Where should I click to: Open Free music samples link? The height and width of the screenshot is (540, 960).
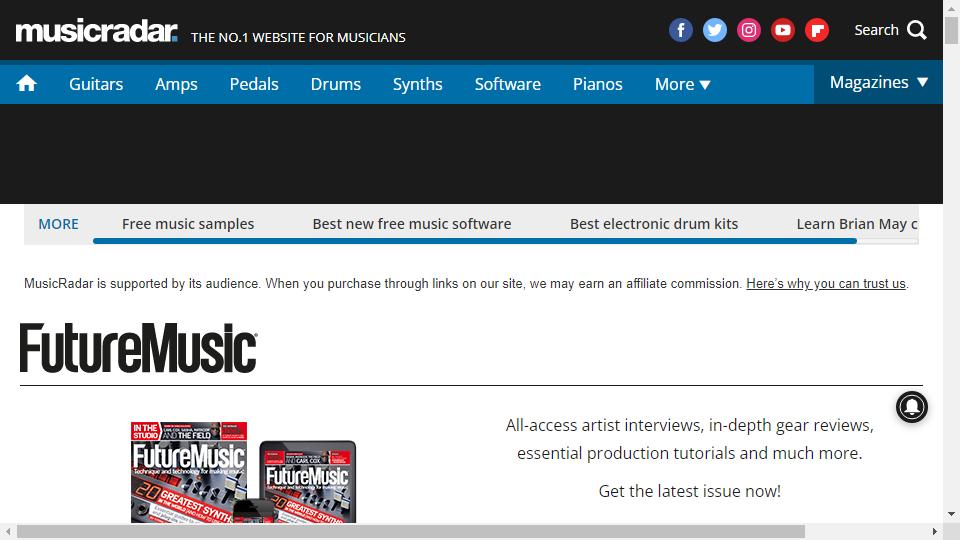188,224
